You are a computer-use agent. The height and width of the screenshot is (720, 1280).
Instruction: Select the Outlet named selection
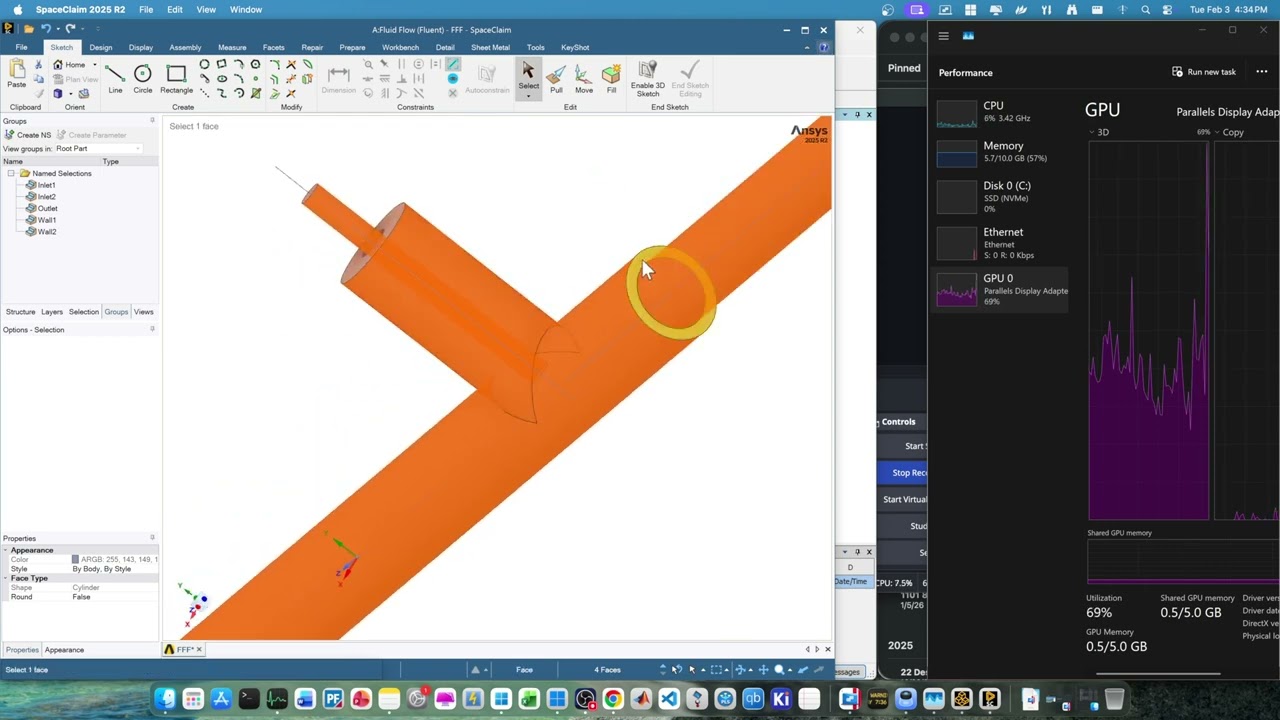coord(47,208)
